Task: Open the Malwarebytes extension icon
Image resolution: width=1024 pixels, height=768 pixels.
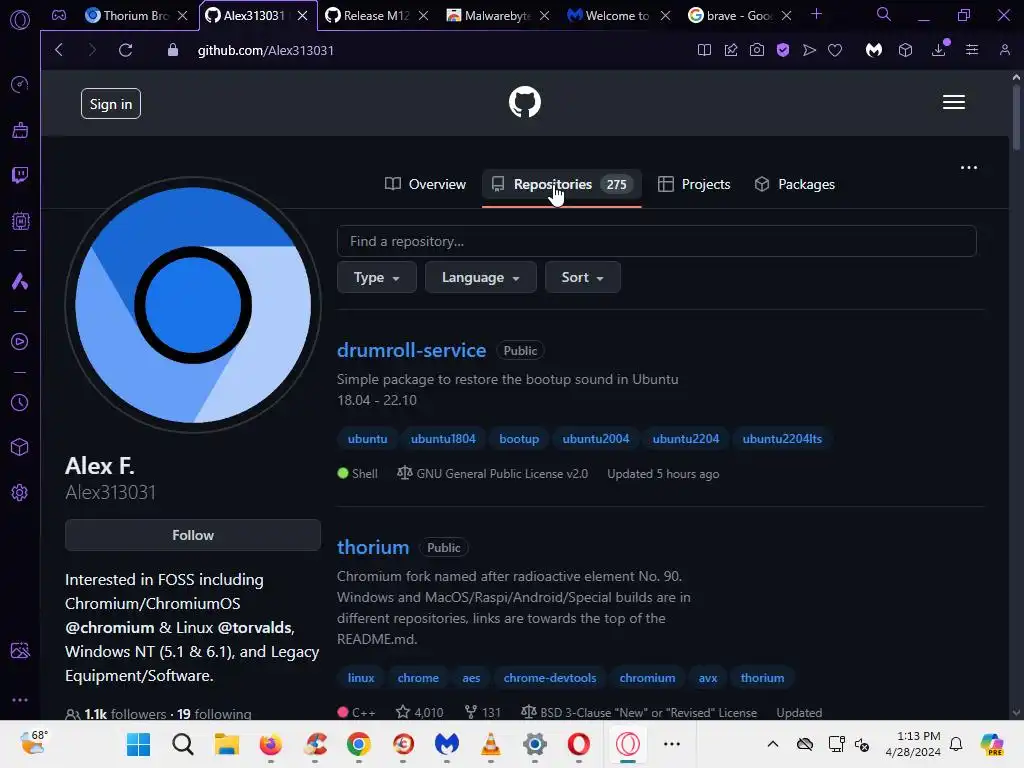Action: 874,50
